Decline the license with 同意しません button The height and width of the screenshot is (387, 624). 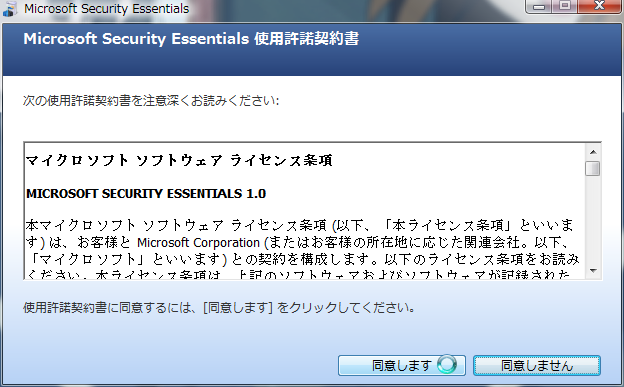click(x=537, y=365)
